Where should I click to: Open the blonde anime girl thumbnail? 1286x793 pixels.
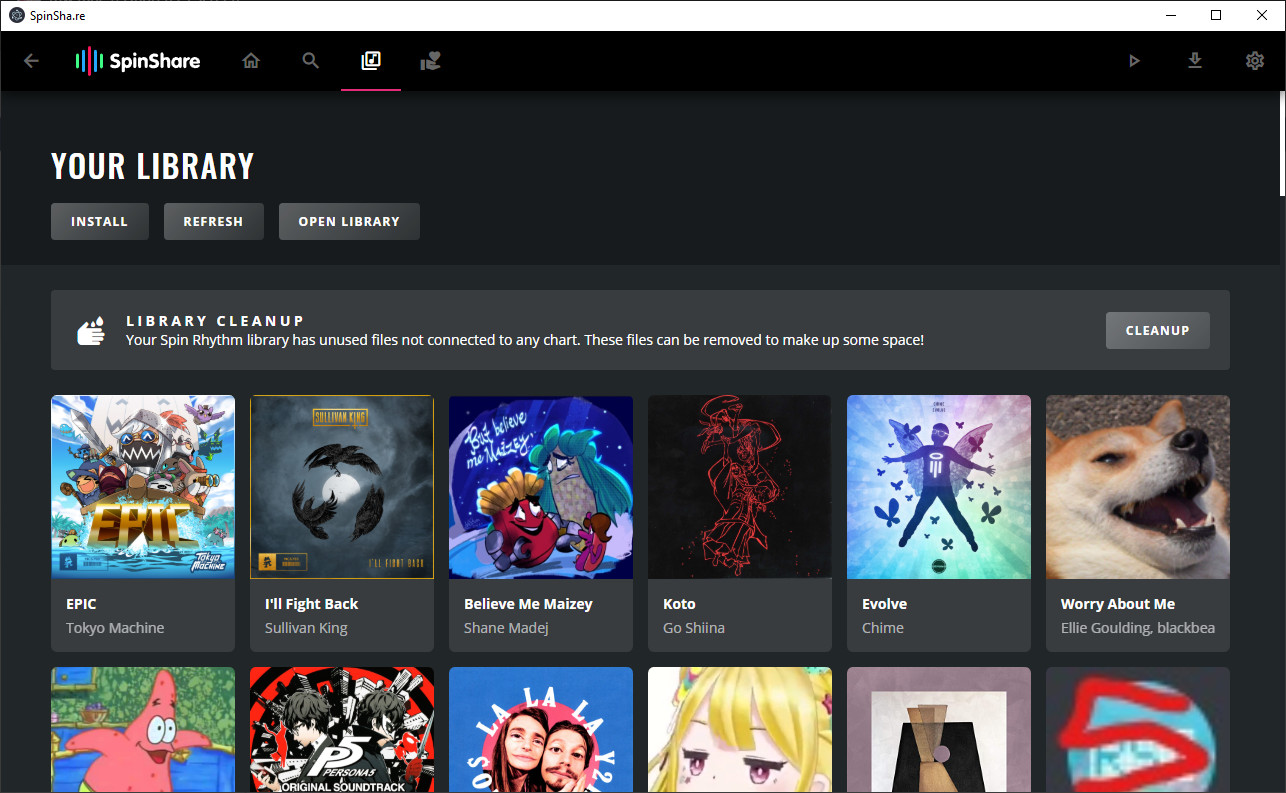[x=740, y=730]
